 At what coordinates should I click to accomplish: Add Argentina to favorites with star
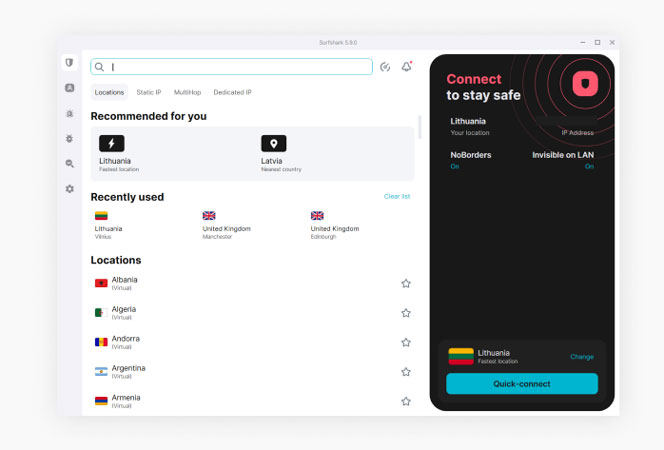click(x=406, y=372)
